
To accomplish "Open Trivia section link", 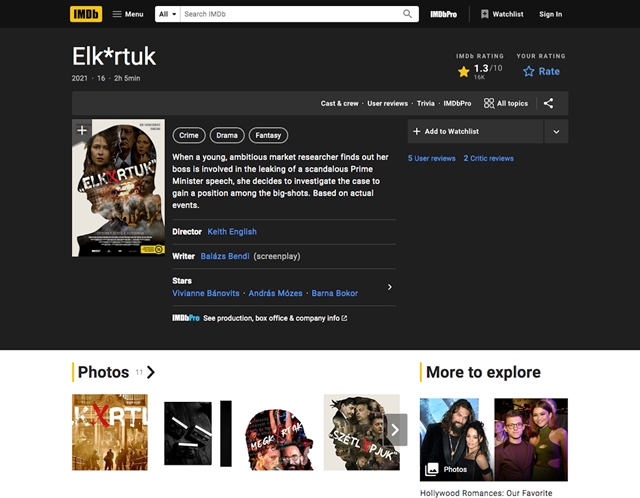I will [425, 103].
